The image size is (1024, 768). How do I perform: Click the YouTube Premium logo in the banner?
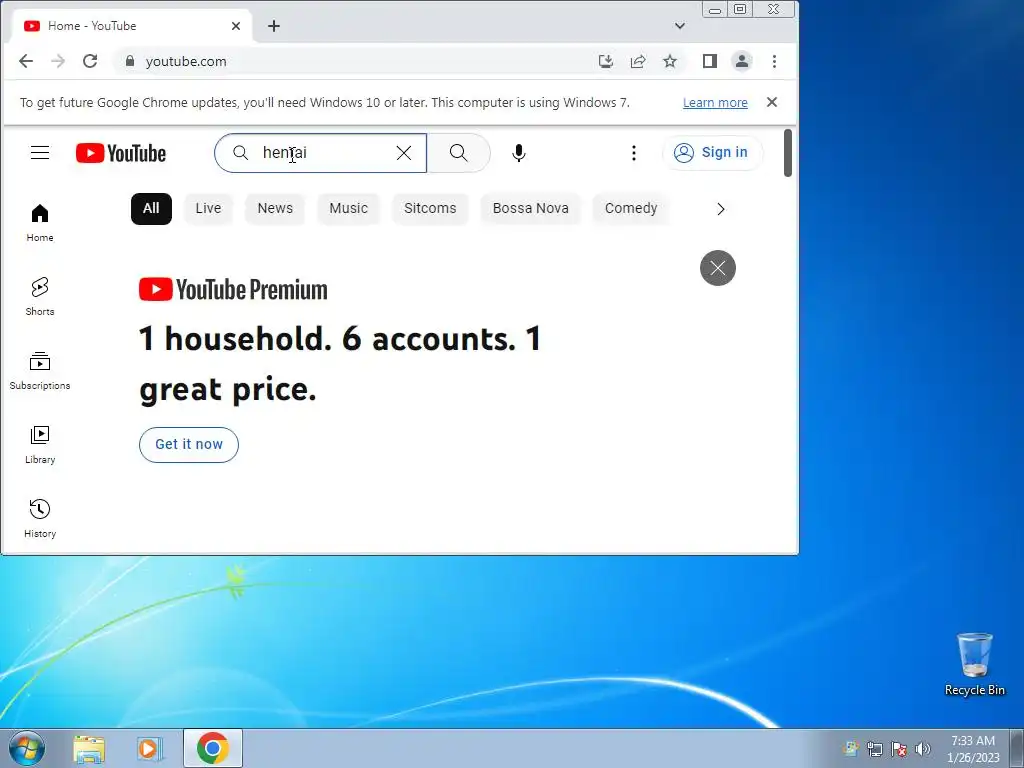coord(233,289)
